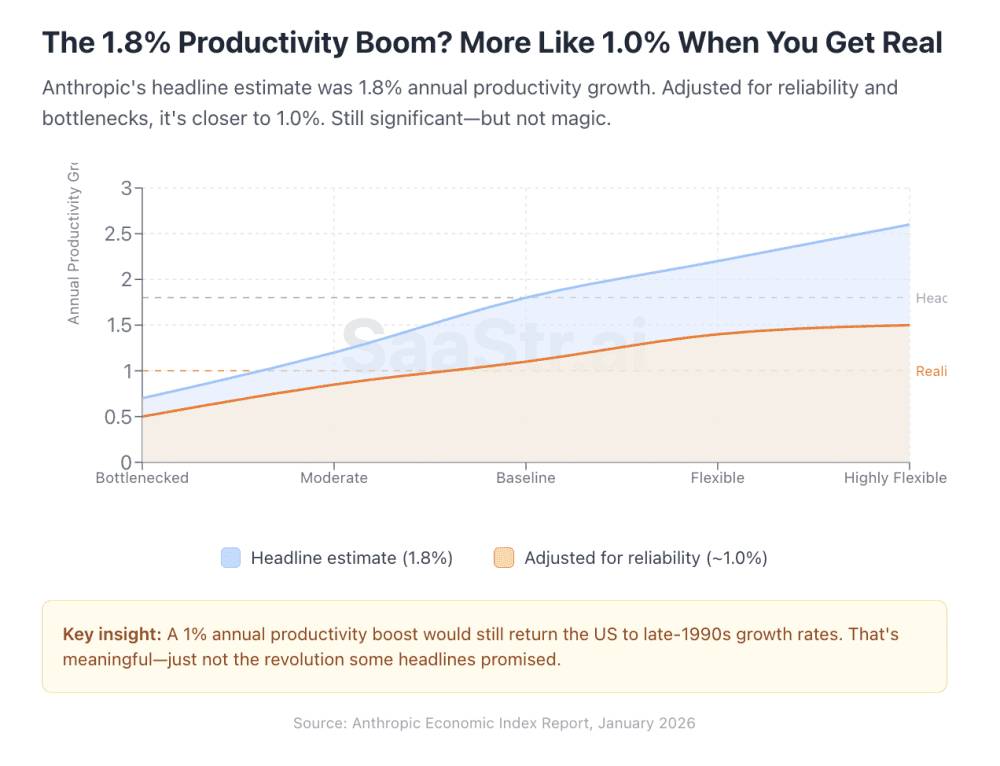Select the Highly Flexible x-axis label
Viewport: 1000px width, 766px height.
[895, 478]
